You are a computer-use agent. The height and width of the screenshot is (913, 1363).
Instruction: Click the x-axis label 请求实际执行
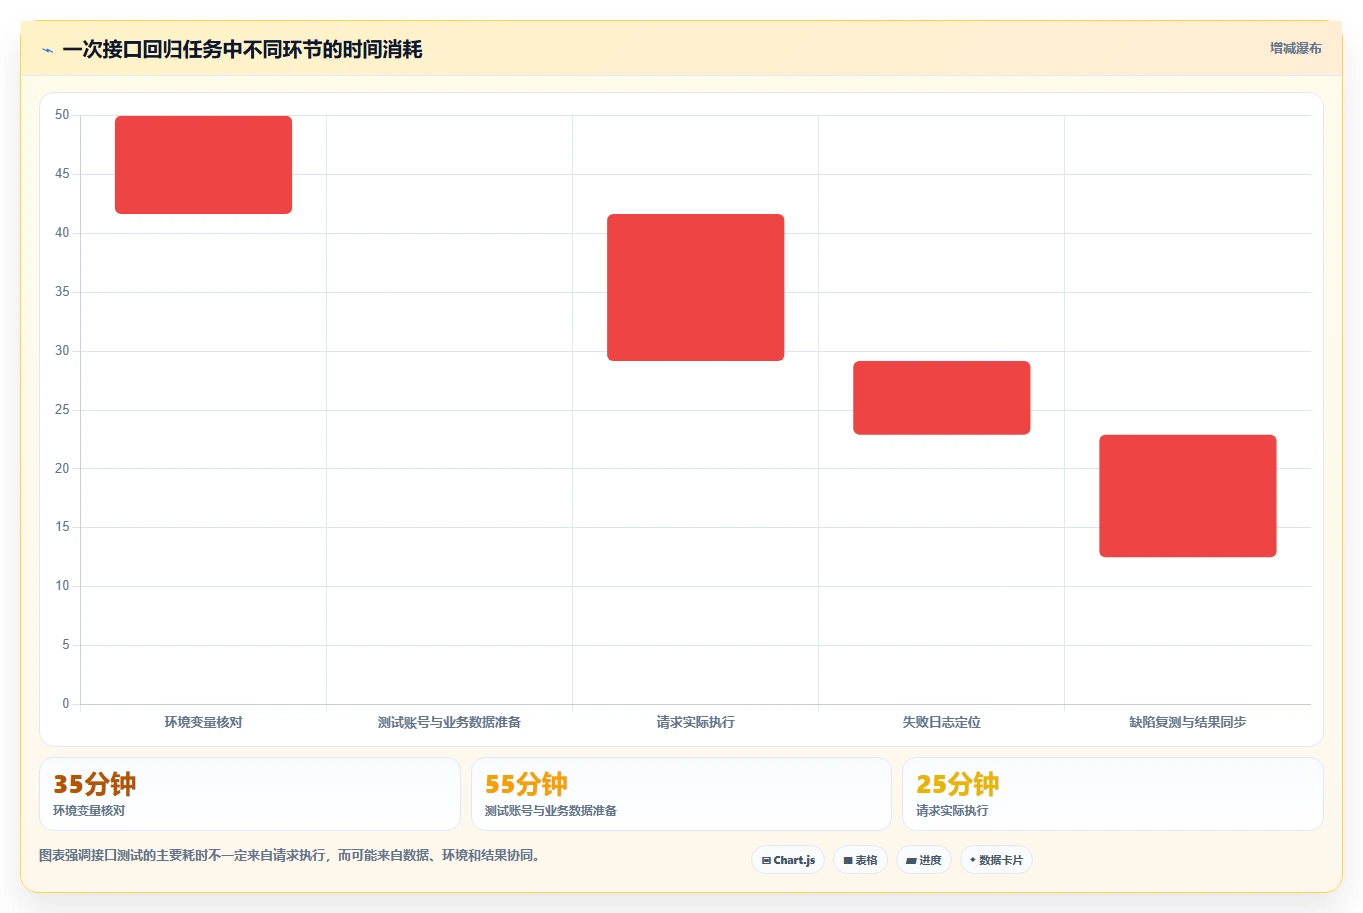point(695,722)
